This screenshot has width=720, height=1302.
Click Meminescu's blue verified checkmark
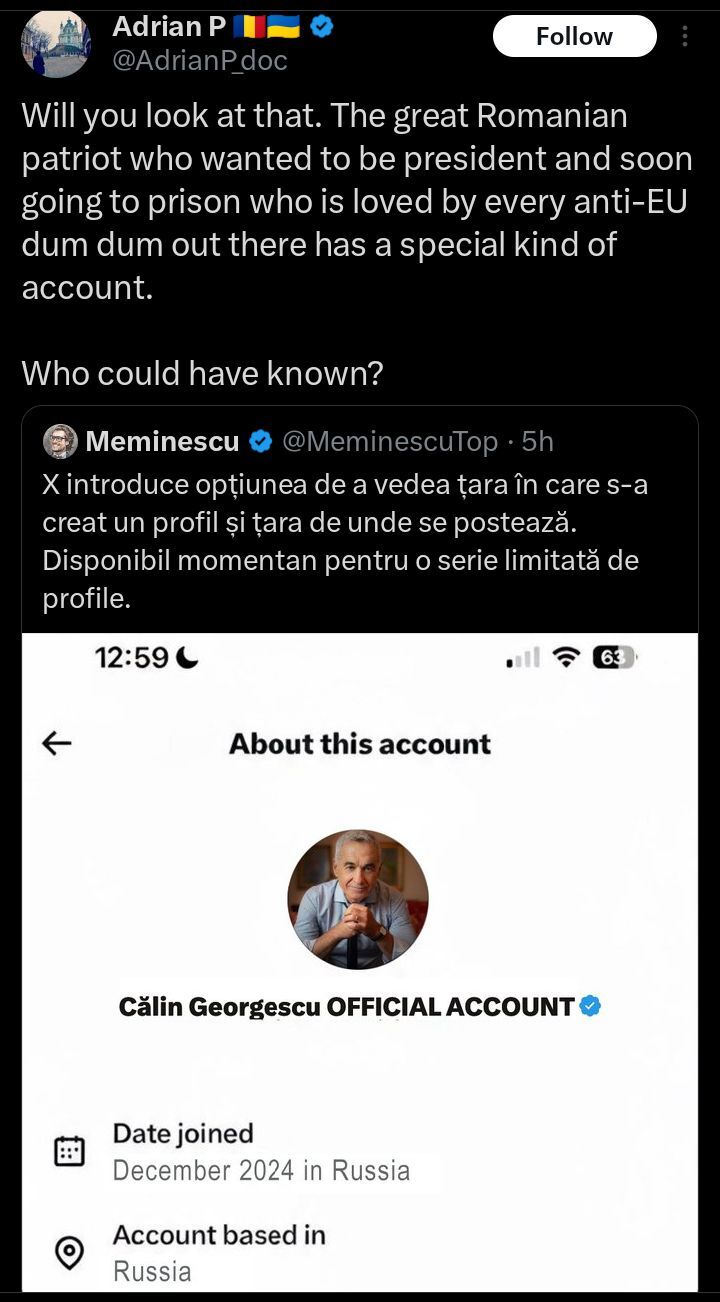click(x=261, y=441)
